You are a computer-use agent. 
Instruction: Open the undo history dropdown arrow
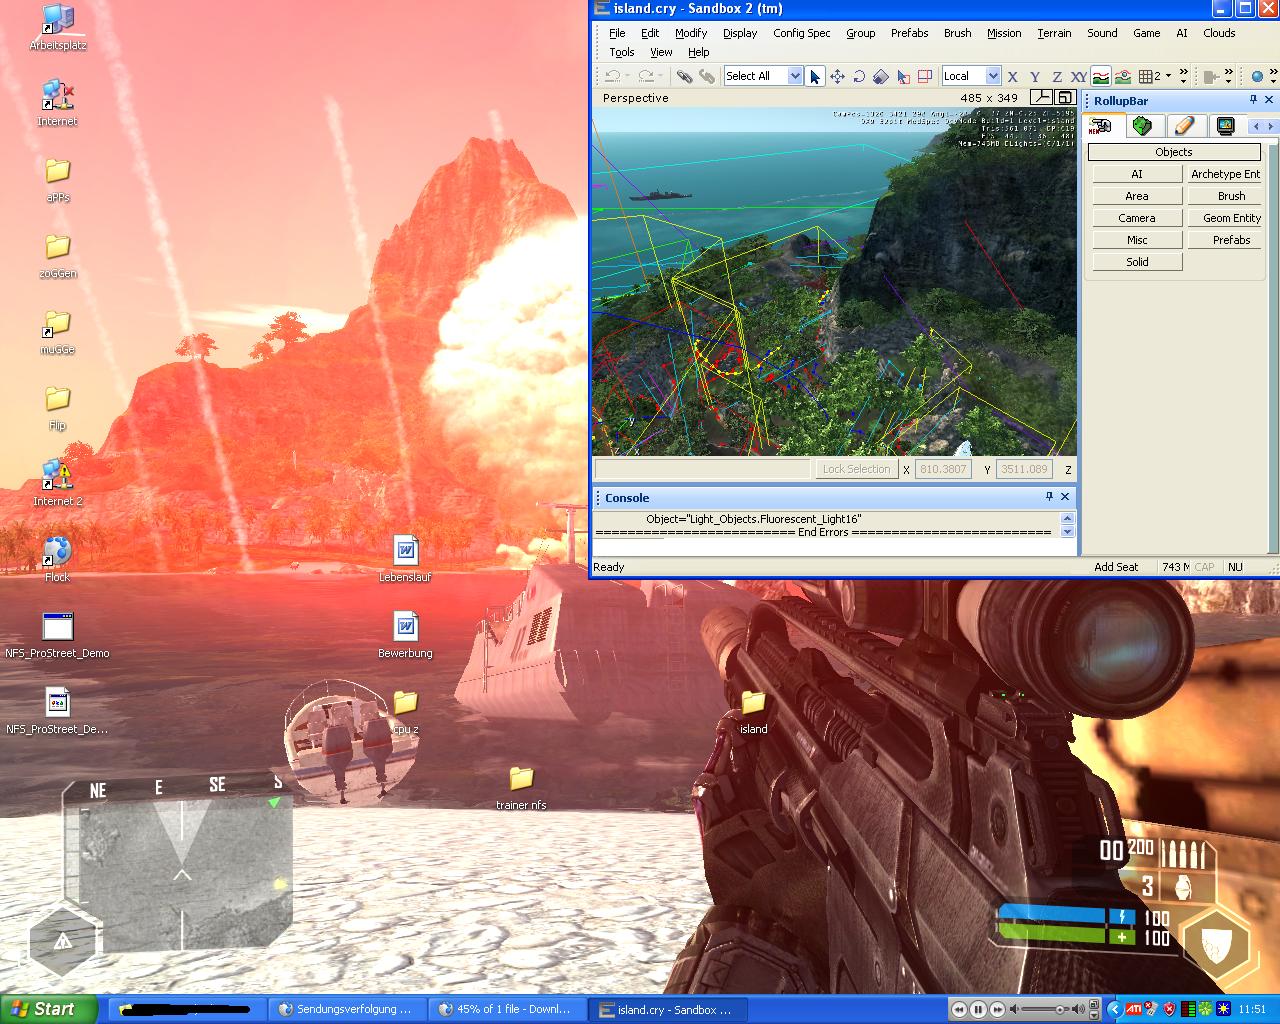tap(627, 76)
